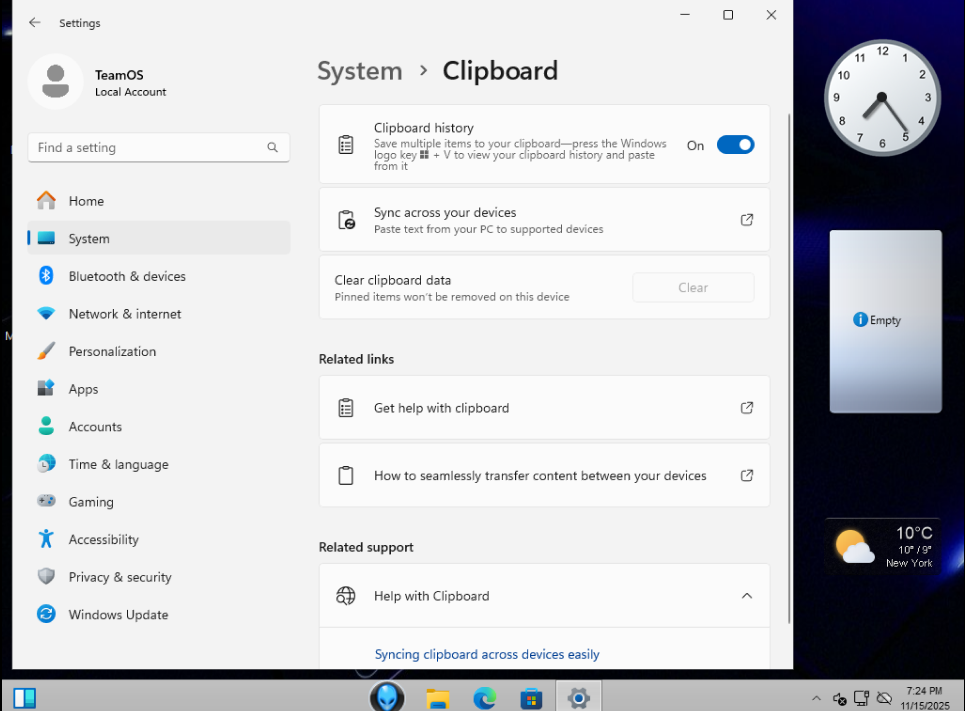The image size is (965, 711).
Task: Open Syncing clipboard across devices easily link
Action: [x=487, y=655]
